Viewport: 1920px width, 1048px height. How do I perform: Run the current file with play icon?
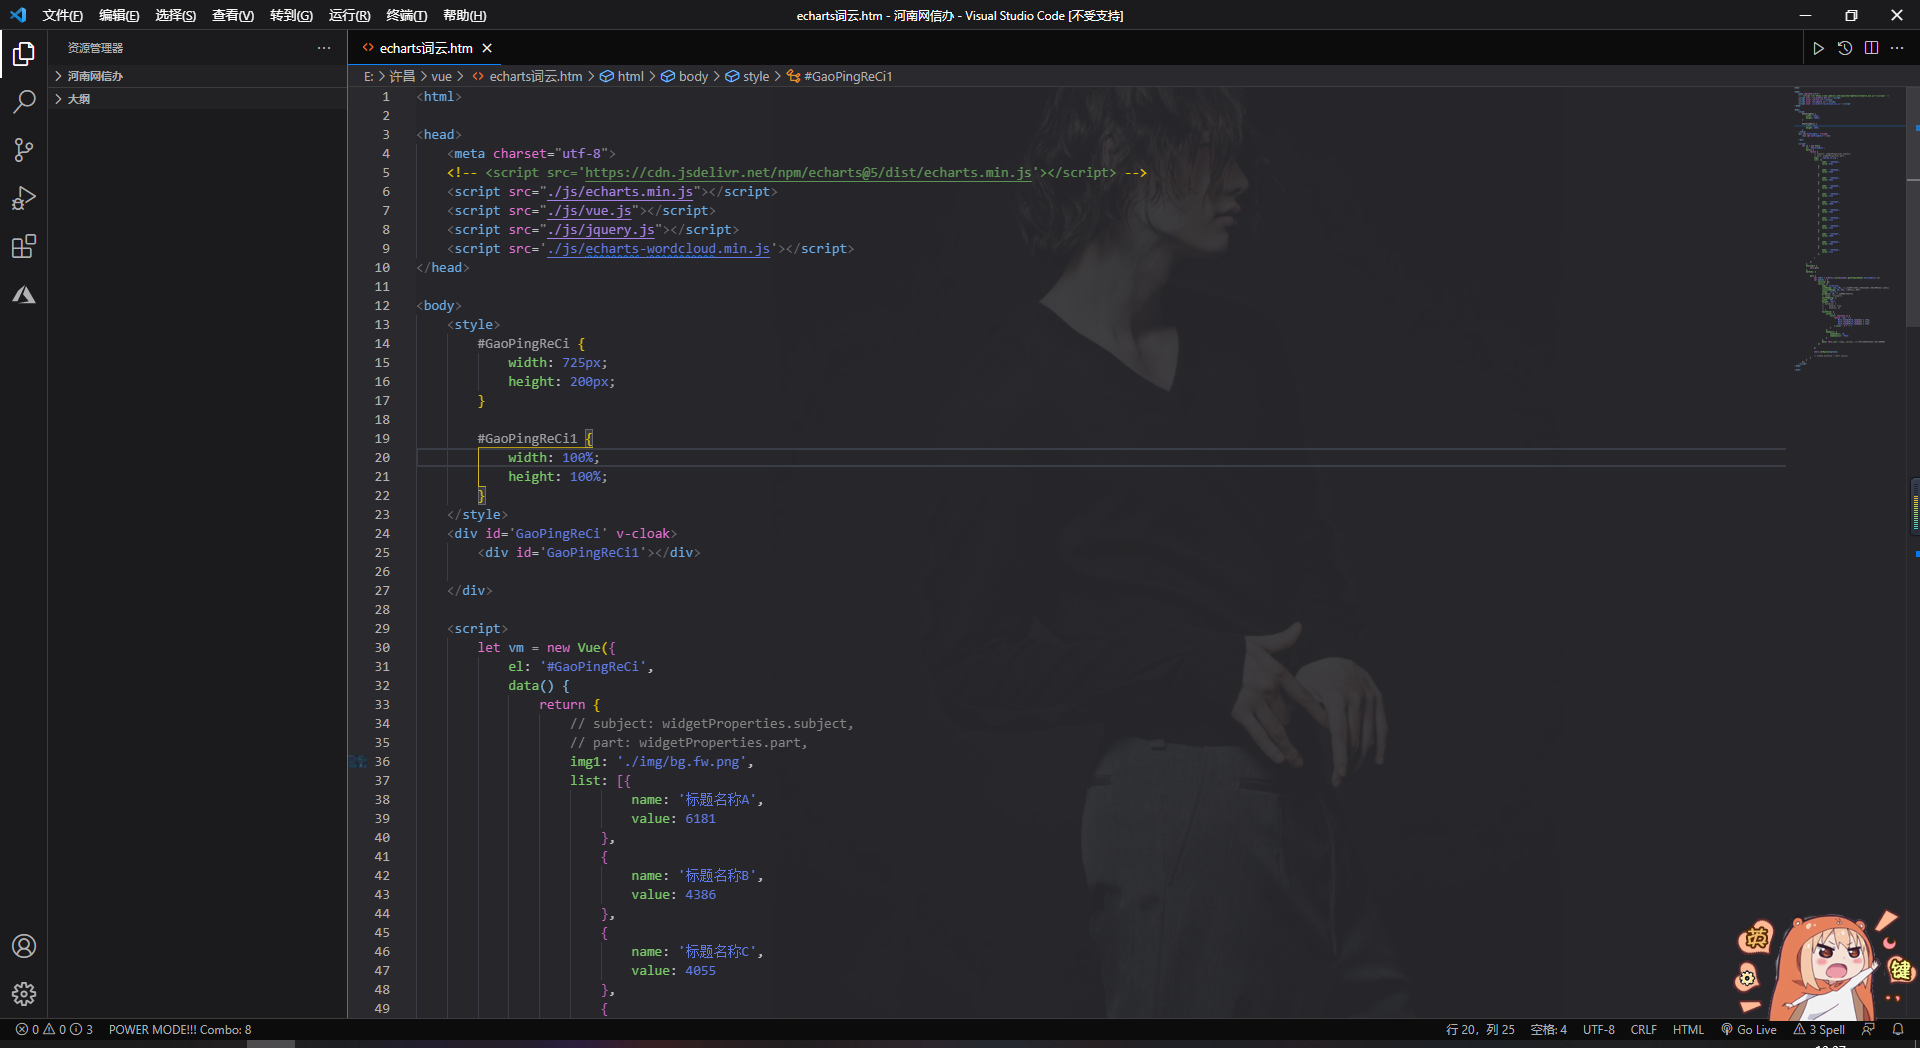click(x=1818, y=48)
